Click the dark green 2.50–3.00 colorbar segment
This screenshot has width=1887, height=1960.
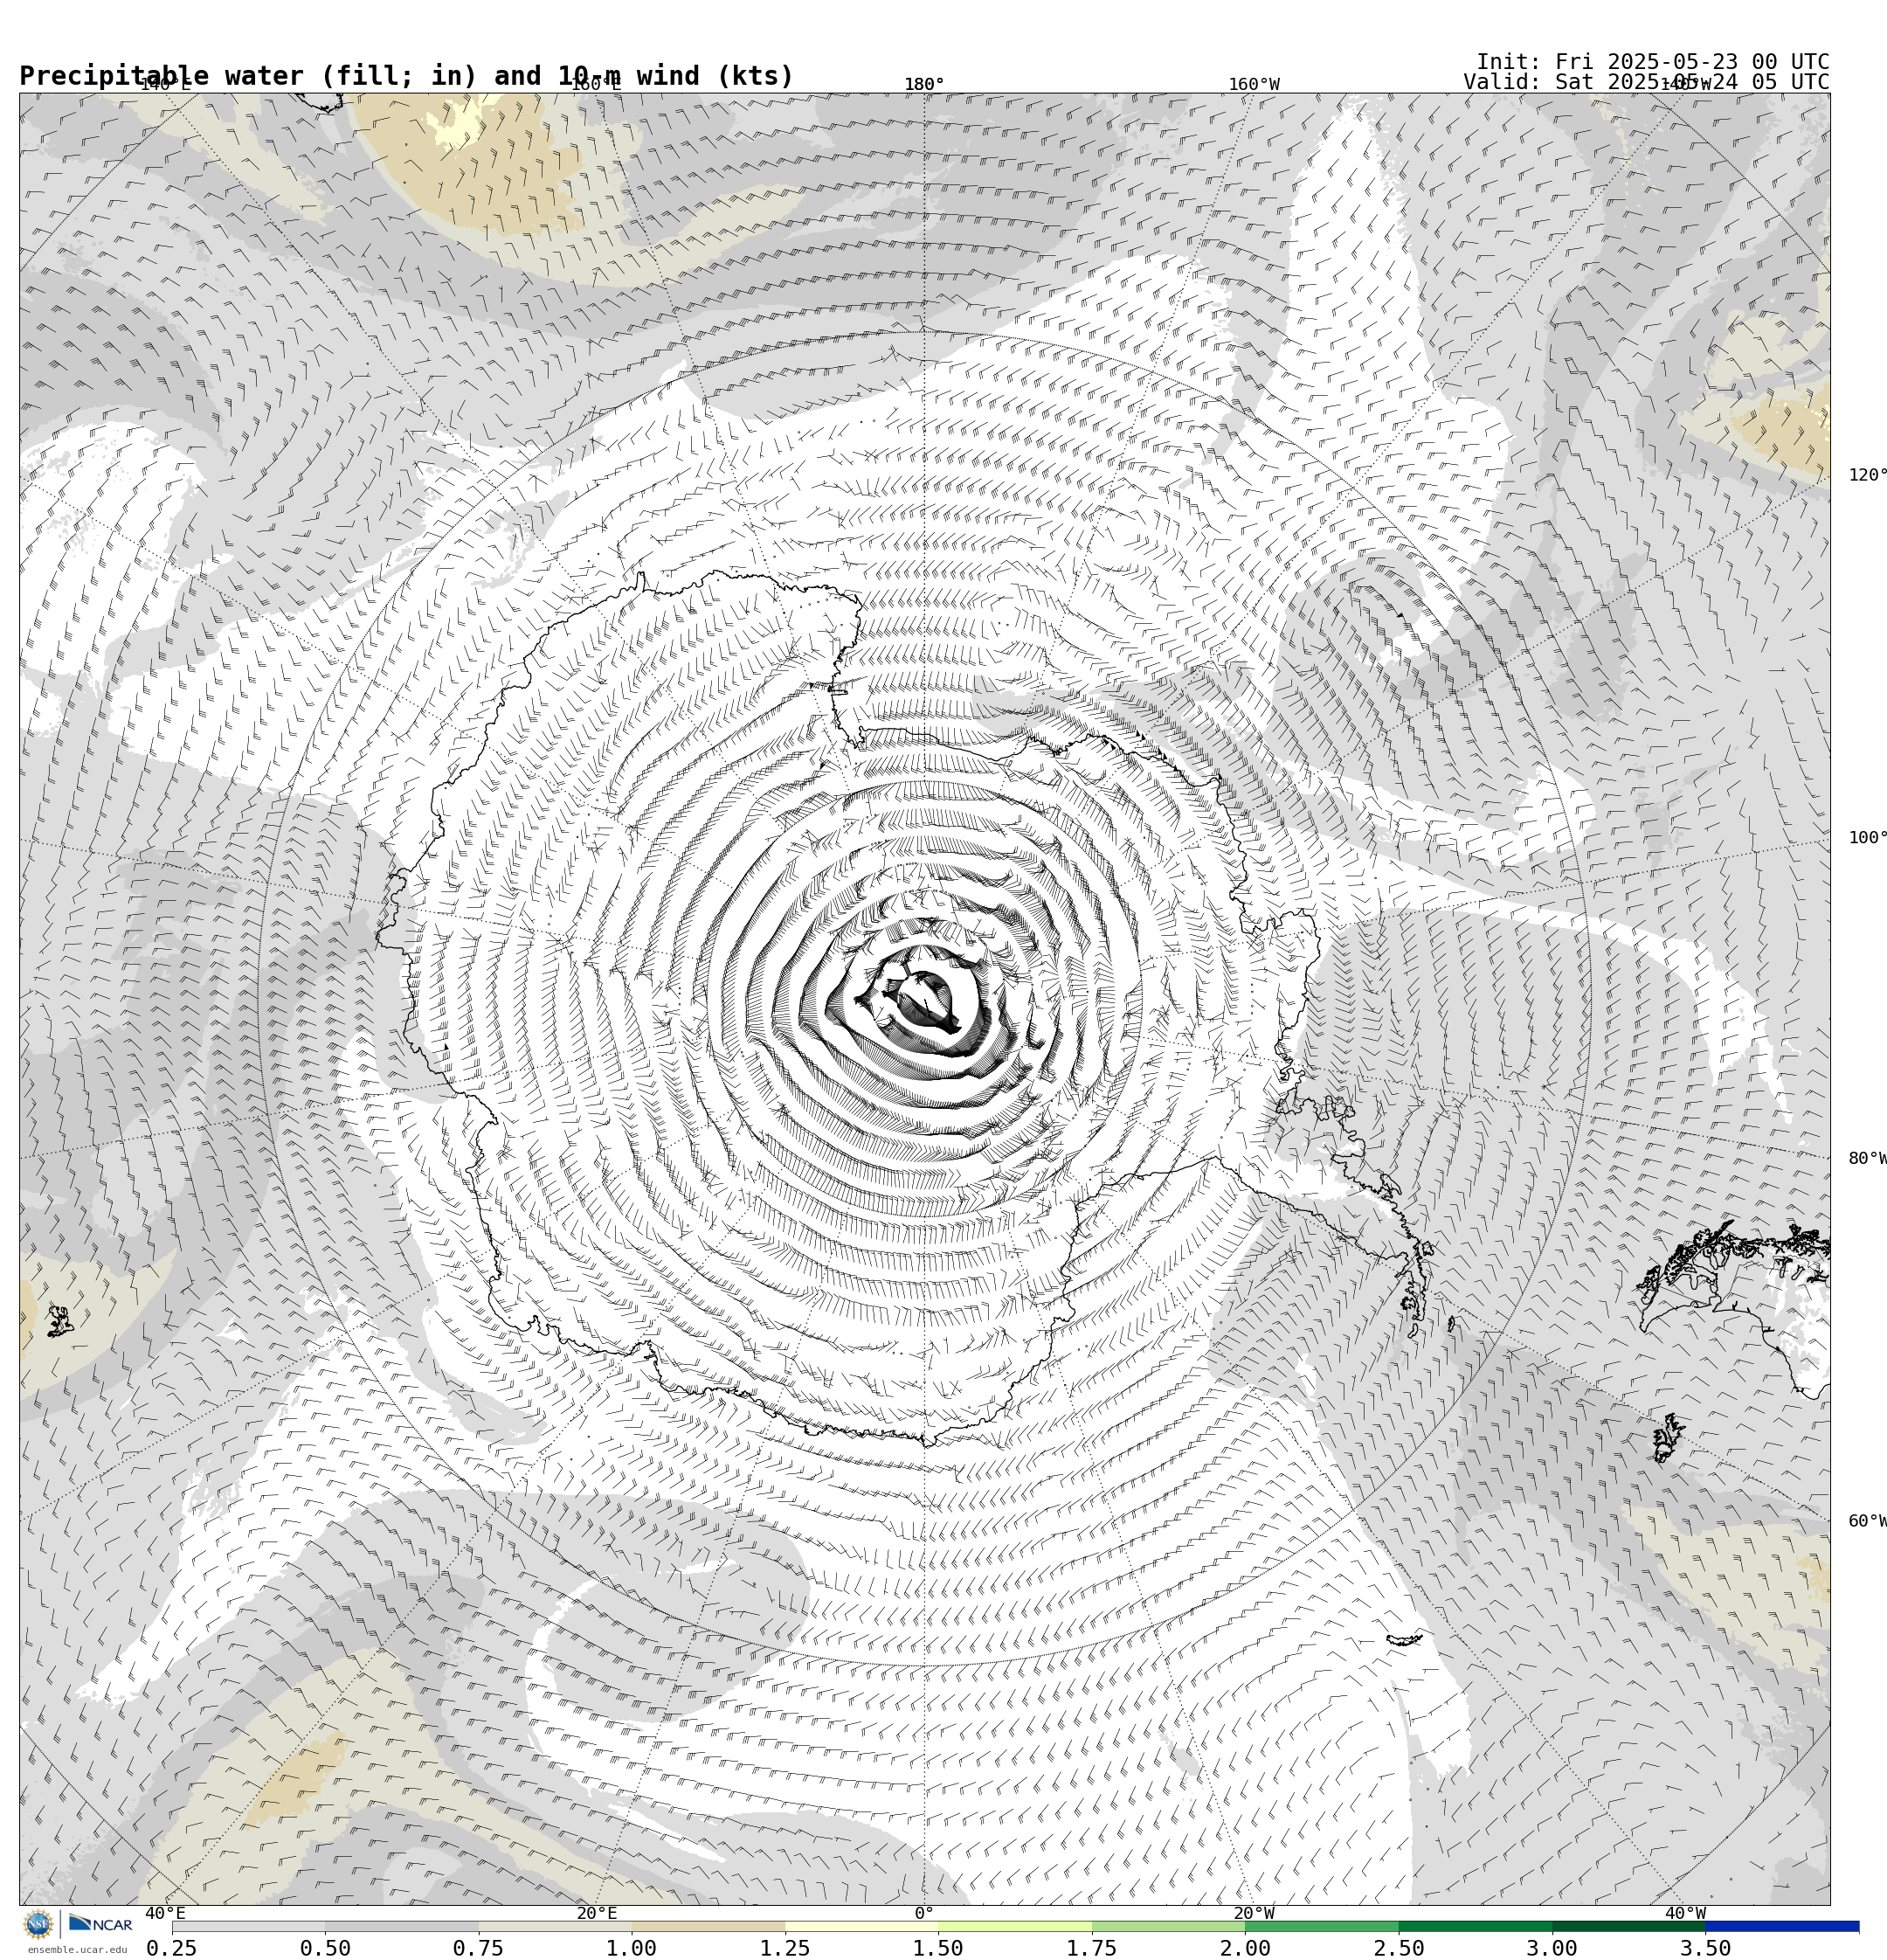tap(1475, 1926)
